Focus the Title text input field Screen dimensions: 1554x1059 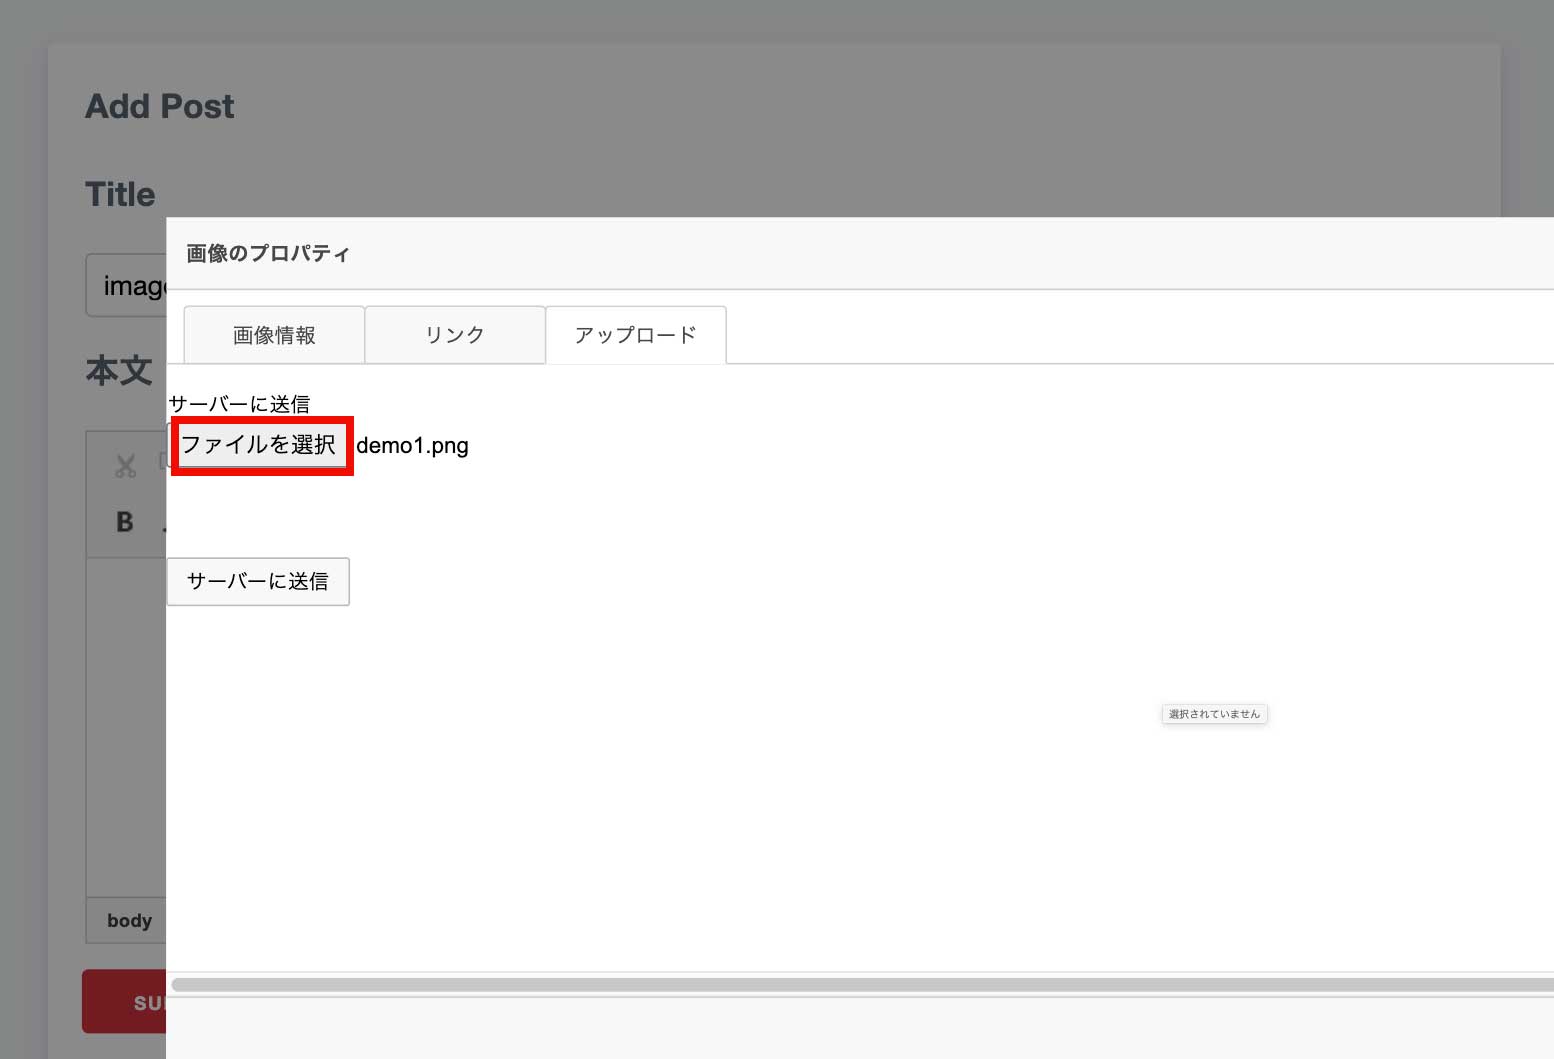coord(127,286)
